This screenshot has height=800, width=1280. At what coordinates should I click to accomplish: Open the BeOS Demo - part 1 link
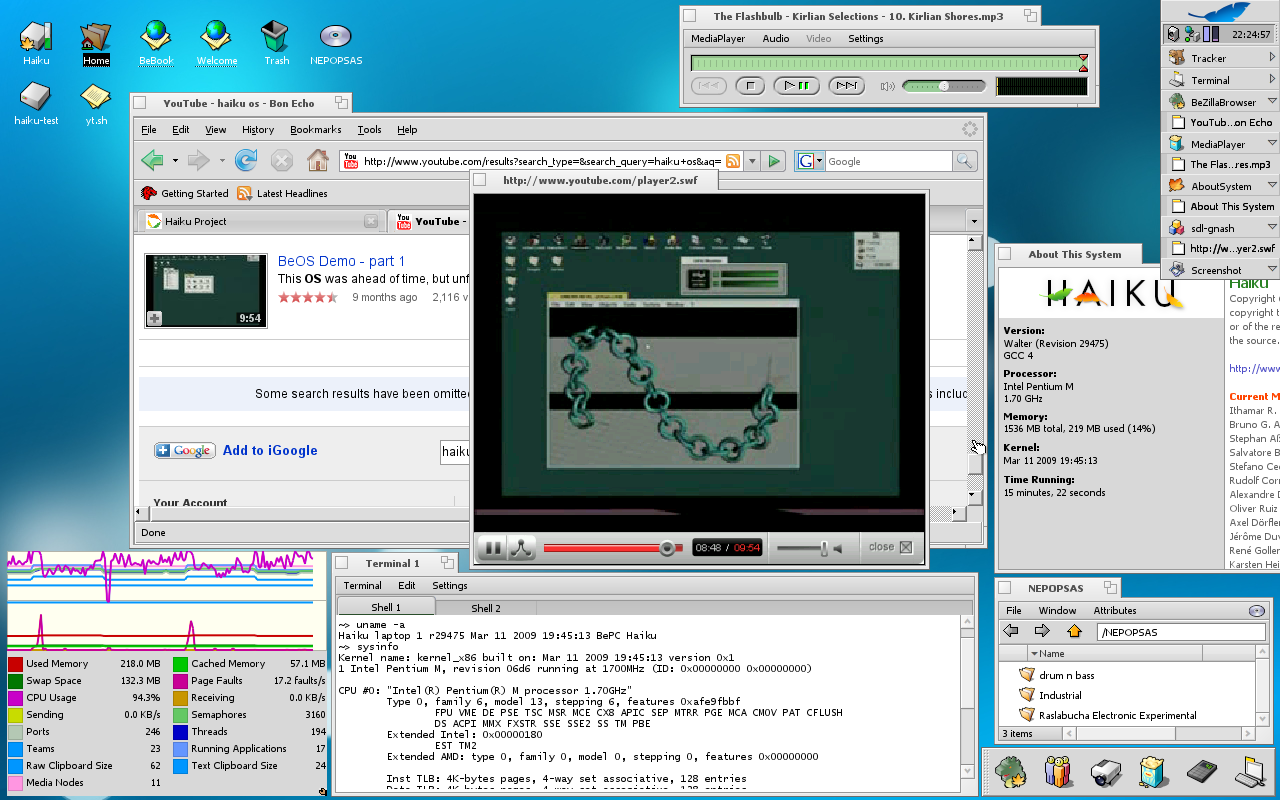click(341, 261)
